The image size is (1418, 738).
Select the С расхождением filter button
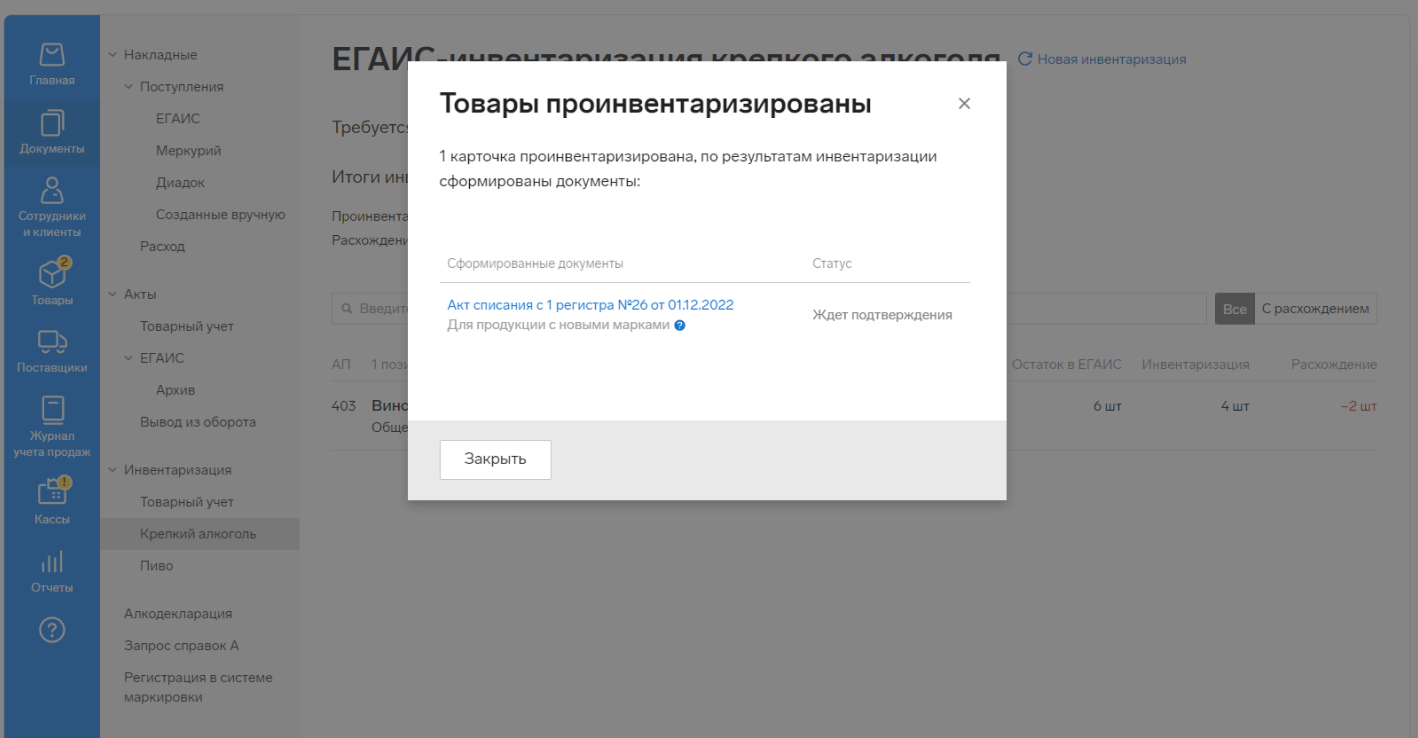1316,309
